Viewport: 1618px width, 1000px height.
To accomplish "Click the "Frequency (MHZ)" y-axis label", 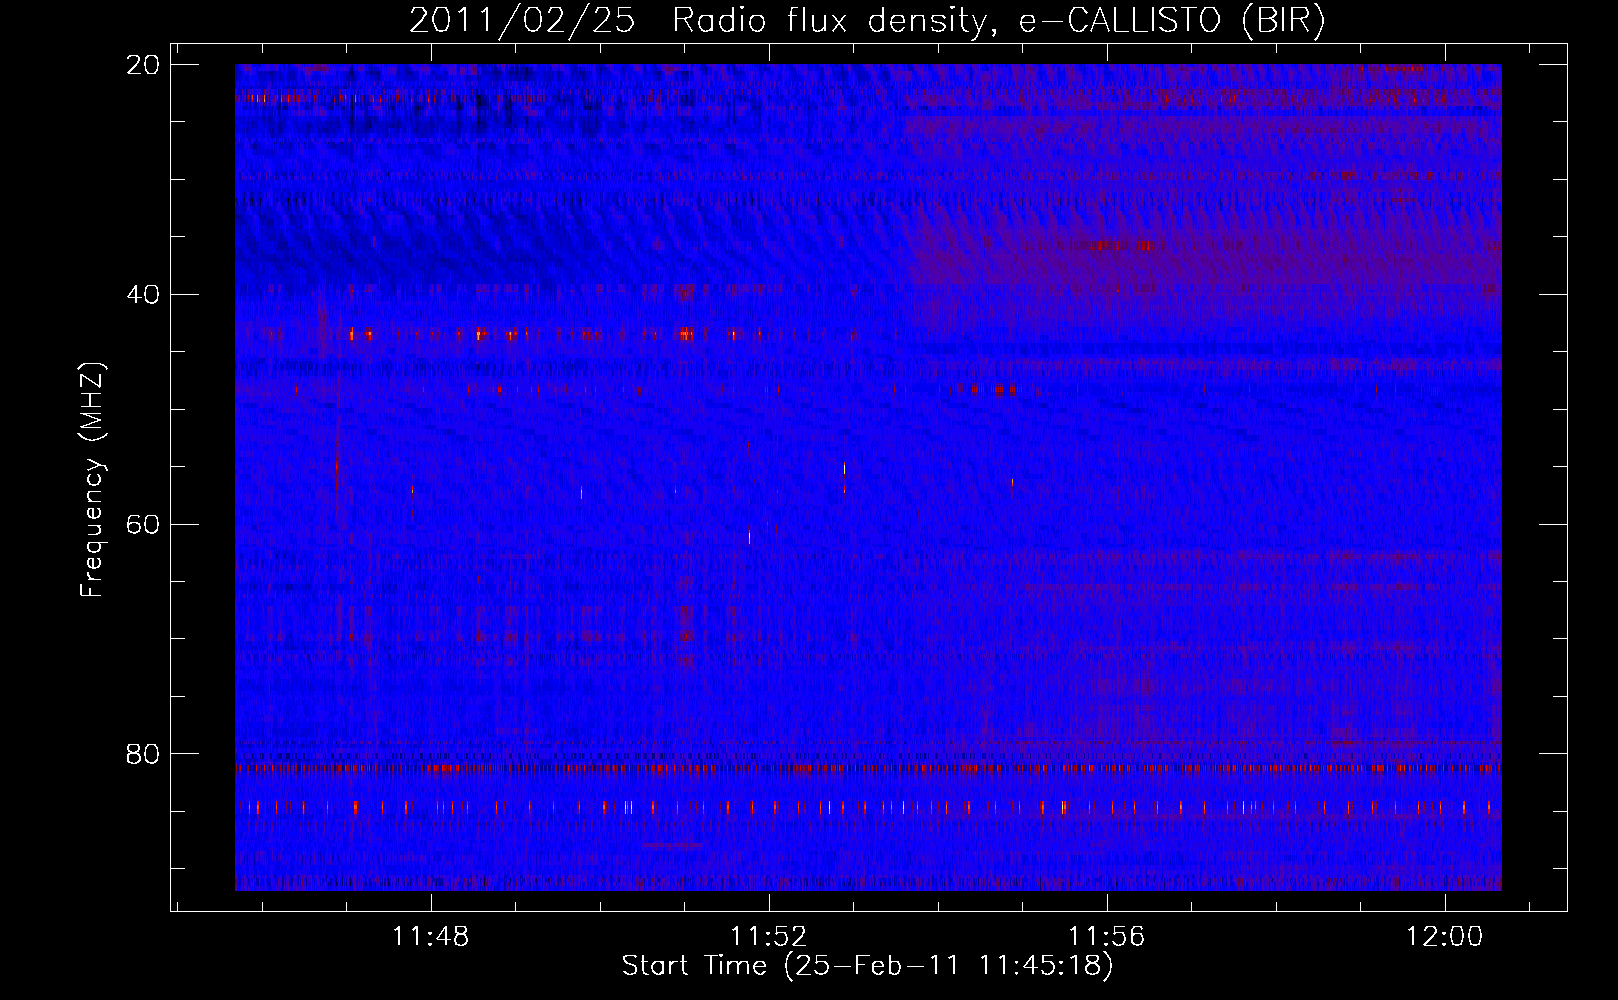I will 92,480.
